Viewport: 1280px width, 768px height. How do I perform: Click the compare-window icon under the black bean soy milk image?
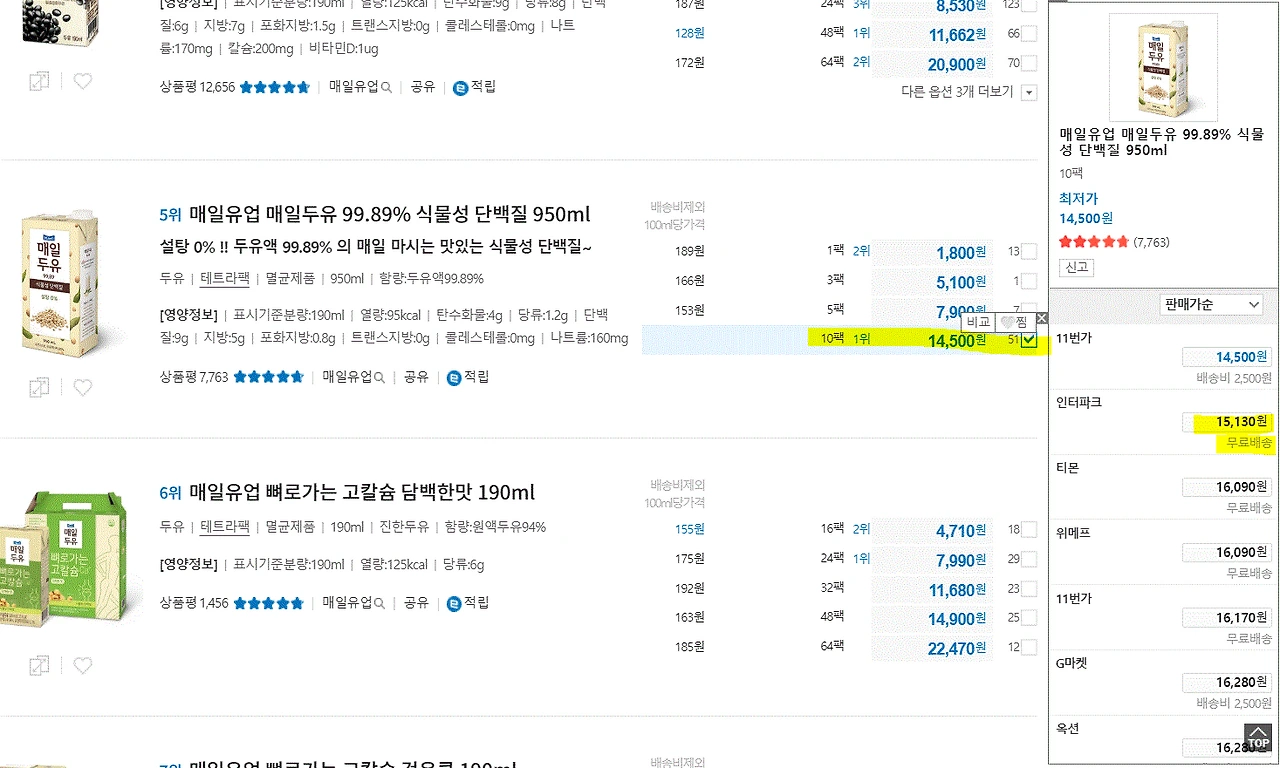point(39,81)
